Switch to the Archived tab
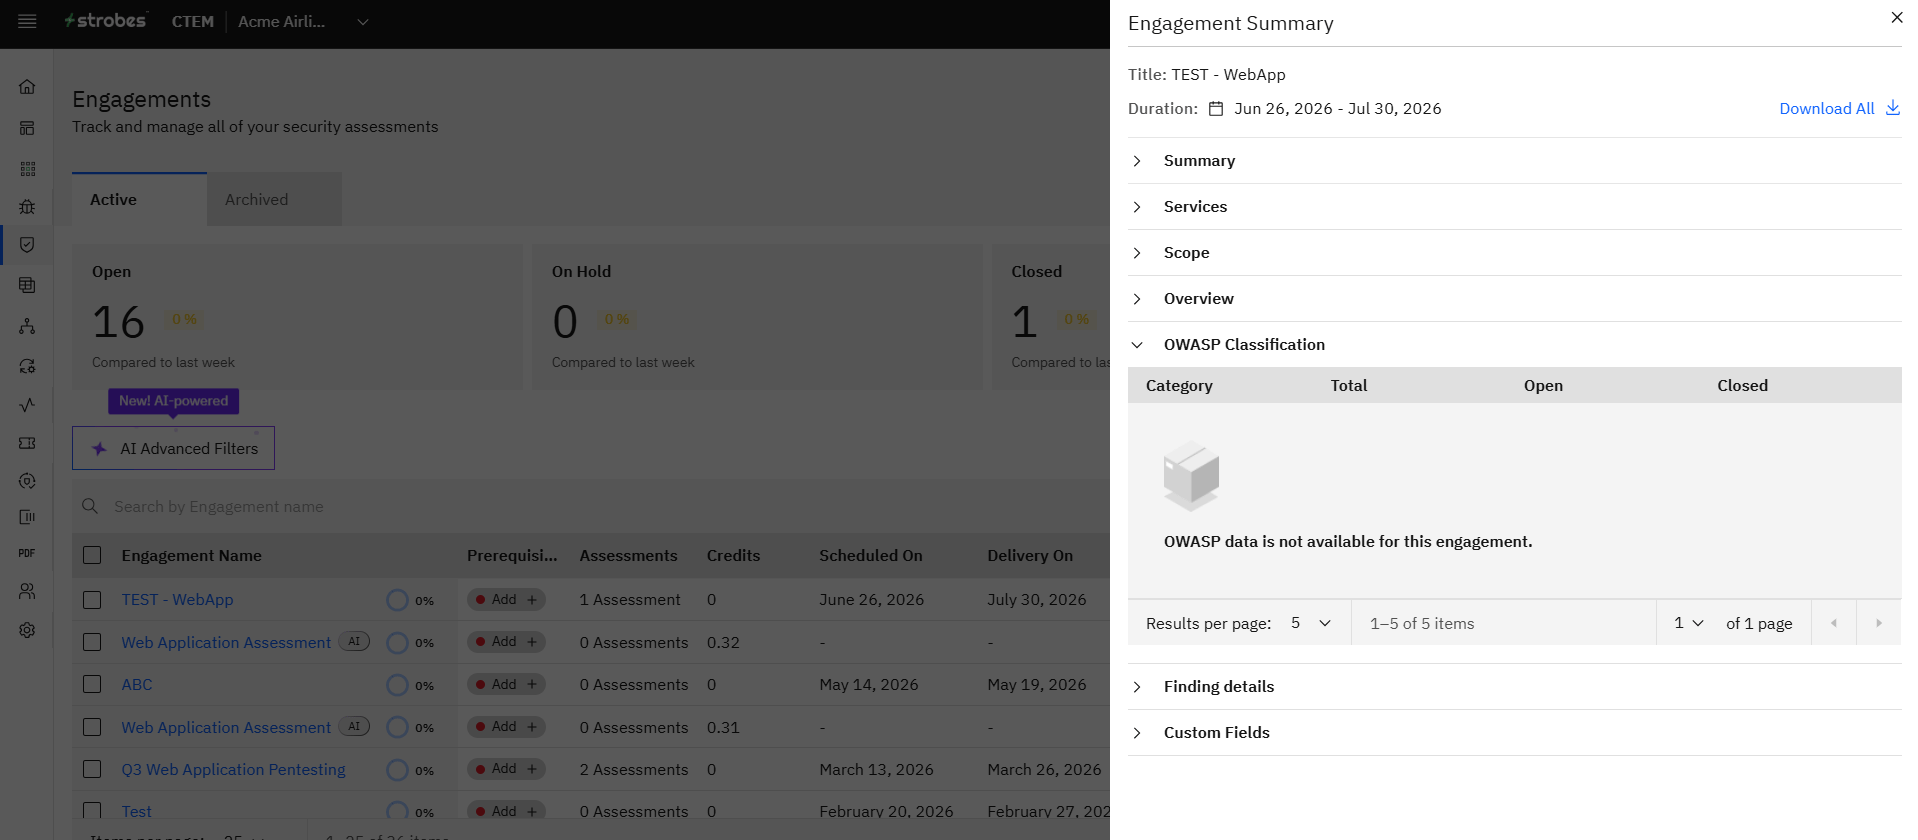This screenshot has width=1918, height=840. tap(274, 200)
